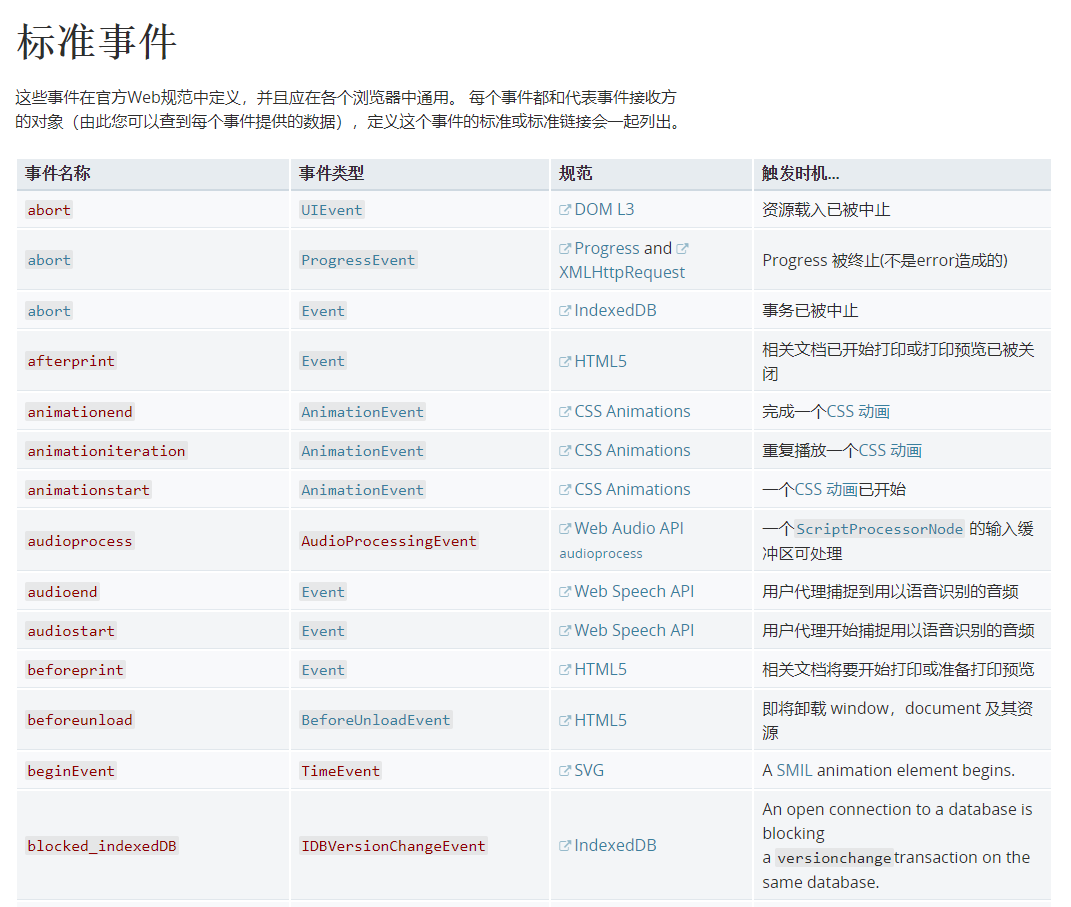
Task: Click the external-link icon before DOM L3
Action: pos(565,210)
